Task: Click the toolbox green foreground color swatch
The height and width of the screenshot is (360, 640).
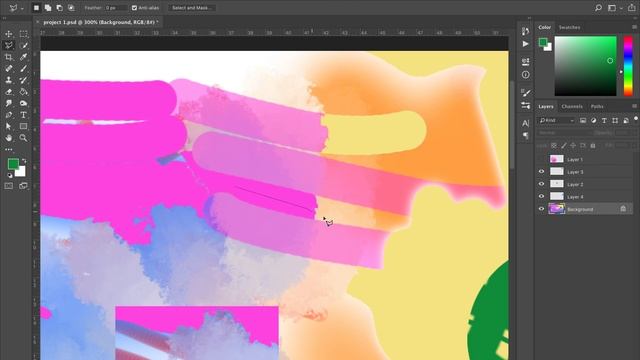Action: (x=13, y=164)
